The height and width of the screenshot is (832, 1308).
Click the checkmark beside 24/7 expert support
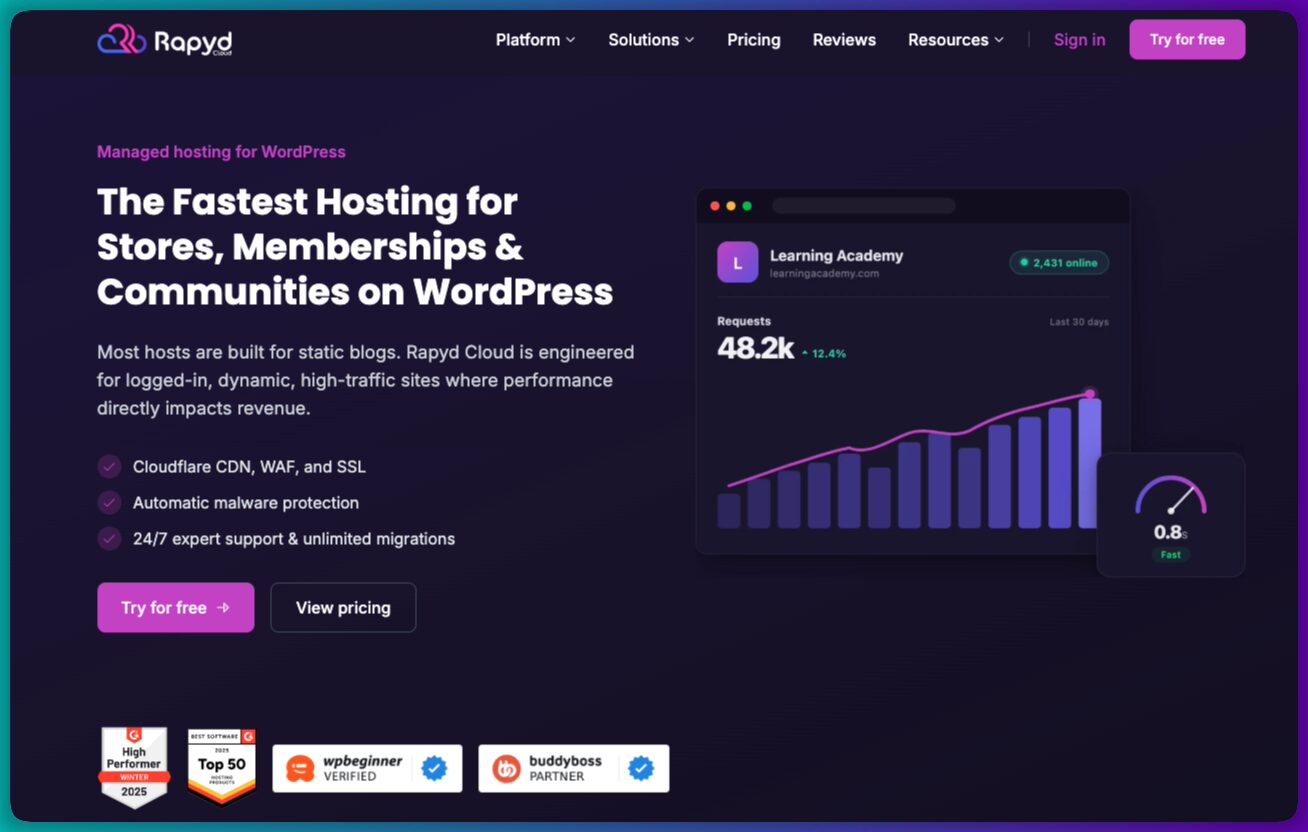(109, 539)
